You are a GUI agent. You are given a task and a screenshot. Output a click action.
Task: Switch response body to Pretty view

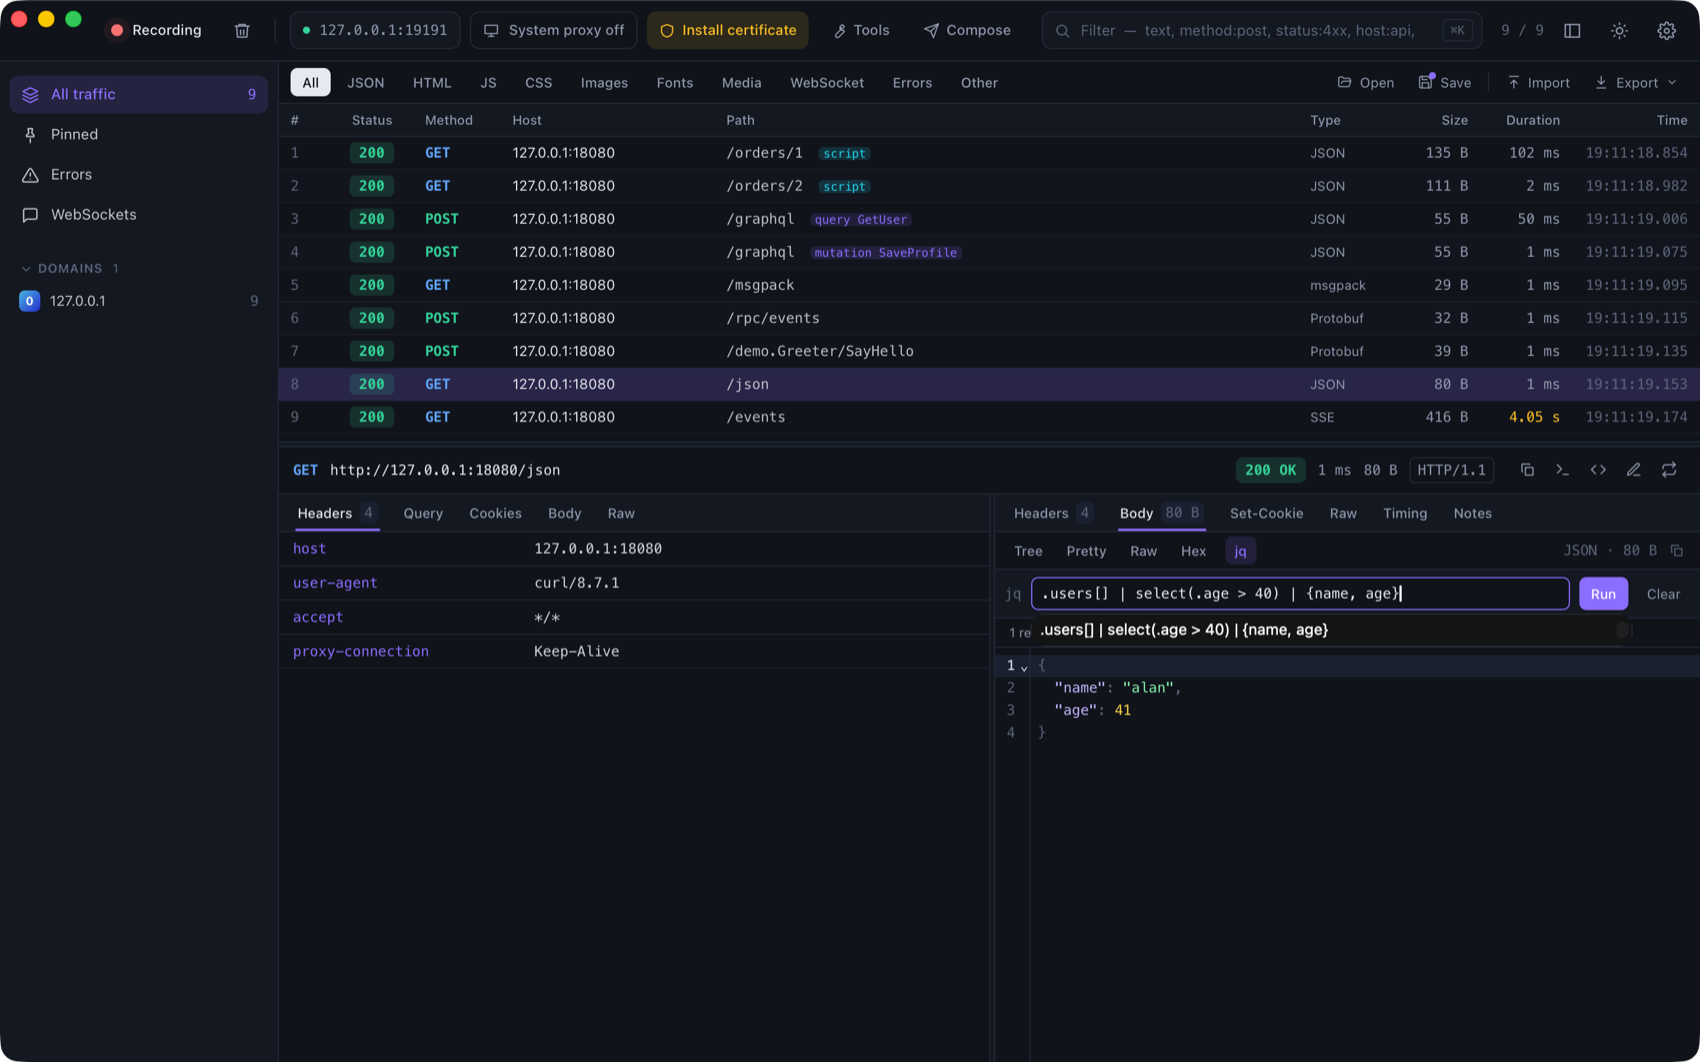1086,551
